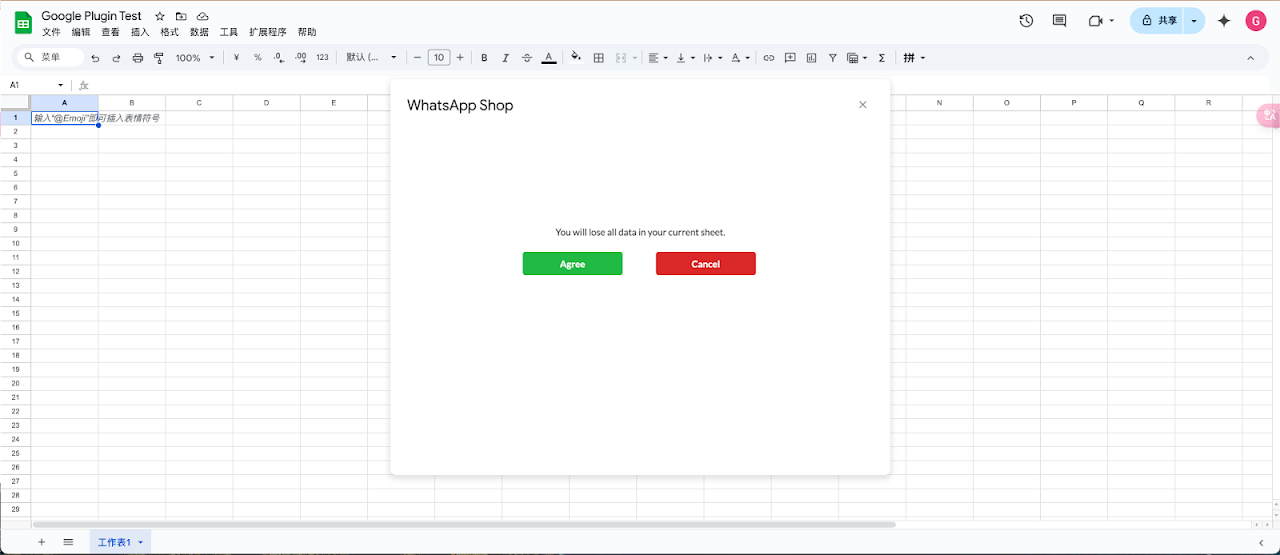Format as percent

(257, 58)
